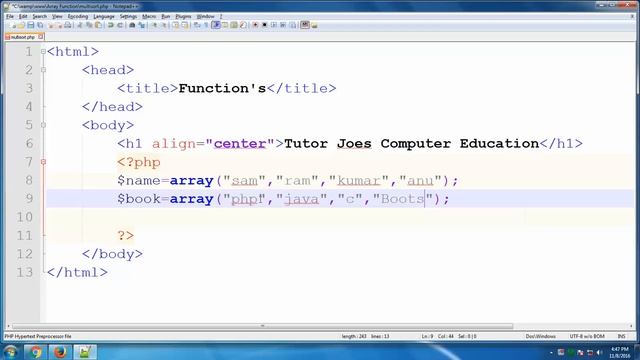Image resolution: width=640 pixels, height=360 pixels.
Task: Play back the recorded macro icon
Action: pyautogui.click(x=274, y=25)
